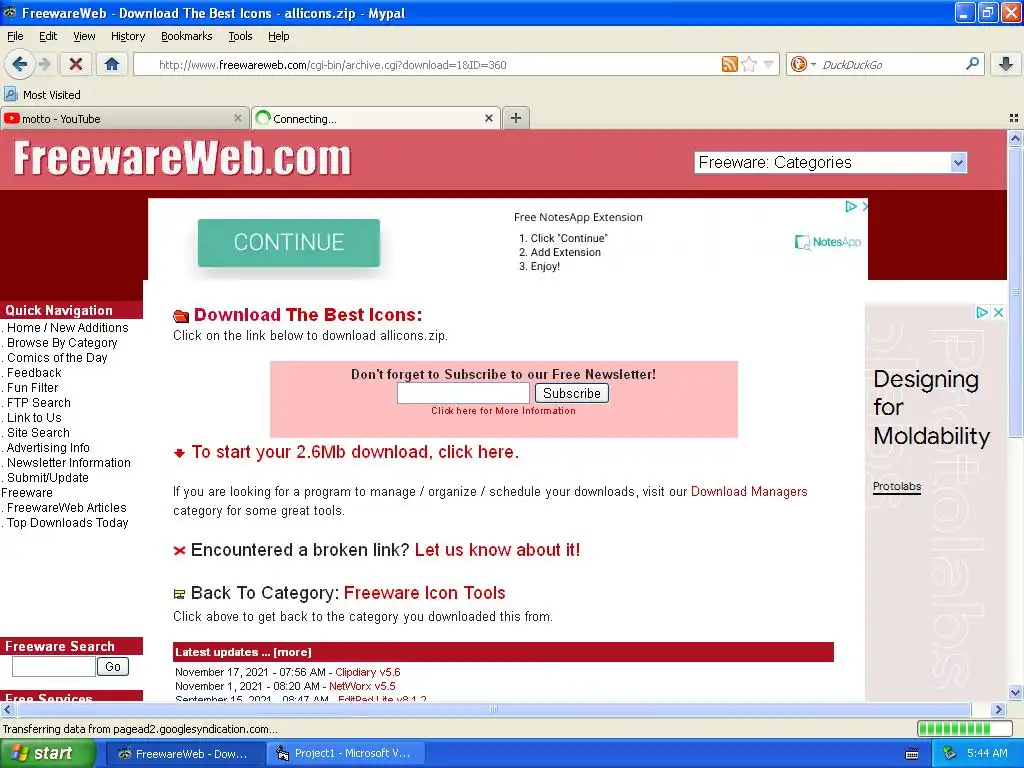Open the History menu
1024x768 pixels.
pos(128,36)
